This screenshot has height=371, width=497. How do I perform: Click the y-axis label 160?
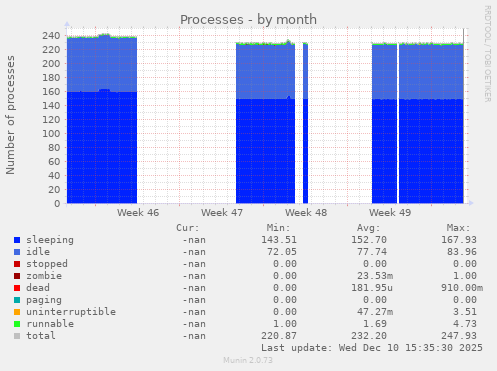click(x=51, y=92)
